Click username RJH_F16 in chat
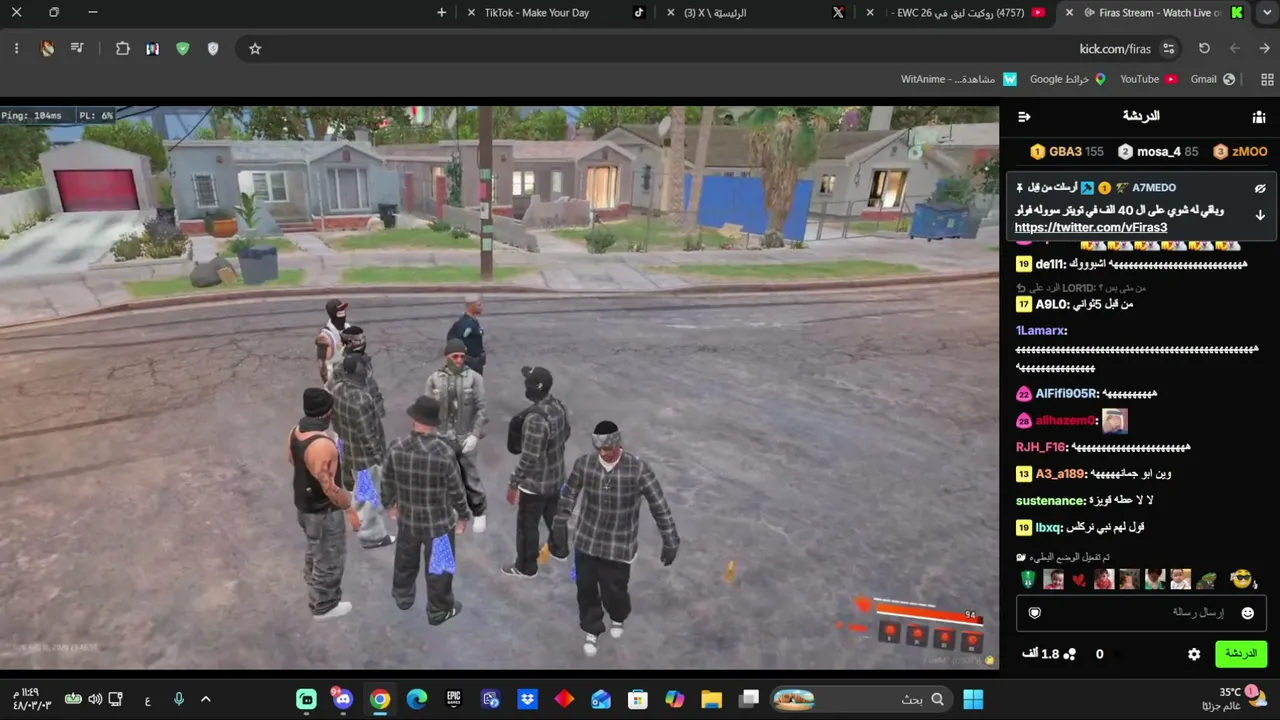Image resolution: width=1280 pixels, height=720 pixels. point(1041,448)
